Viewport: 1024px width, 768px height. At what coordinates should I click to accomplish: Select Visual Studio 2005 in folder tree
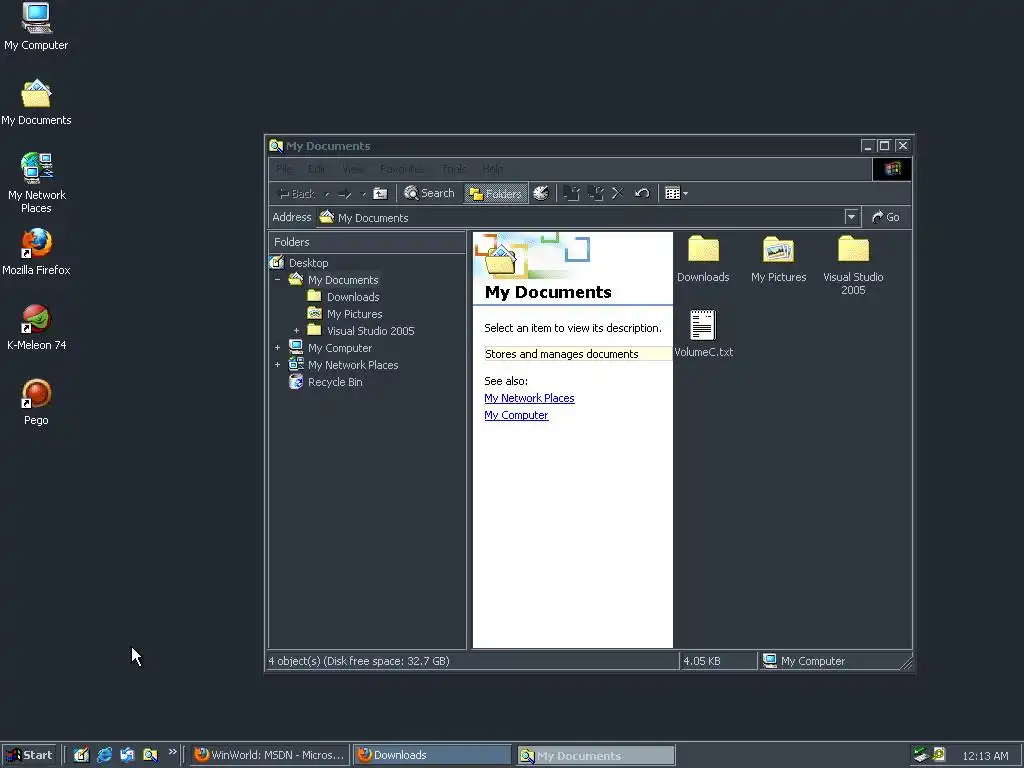click(x=370, y=330)
